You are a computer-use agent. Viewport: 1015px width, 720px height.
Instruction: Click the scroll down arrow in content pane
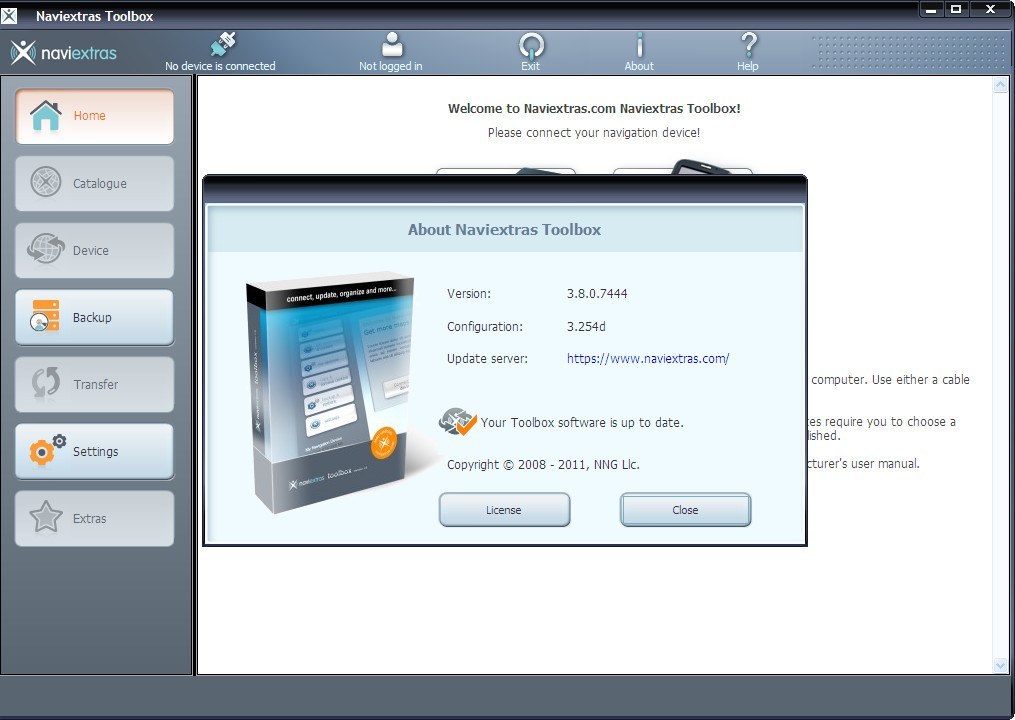click(1001, 665)
